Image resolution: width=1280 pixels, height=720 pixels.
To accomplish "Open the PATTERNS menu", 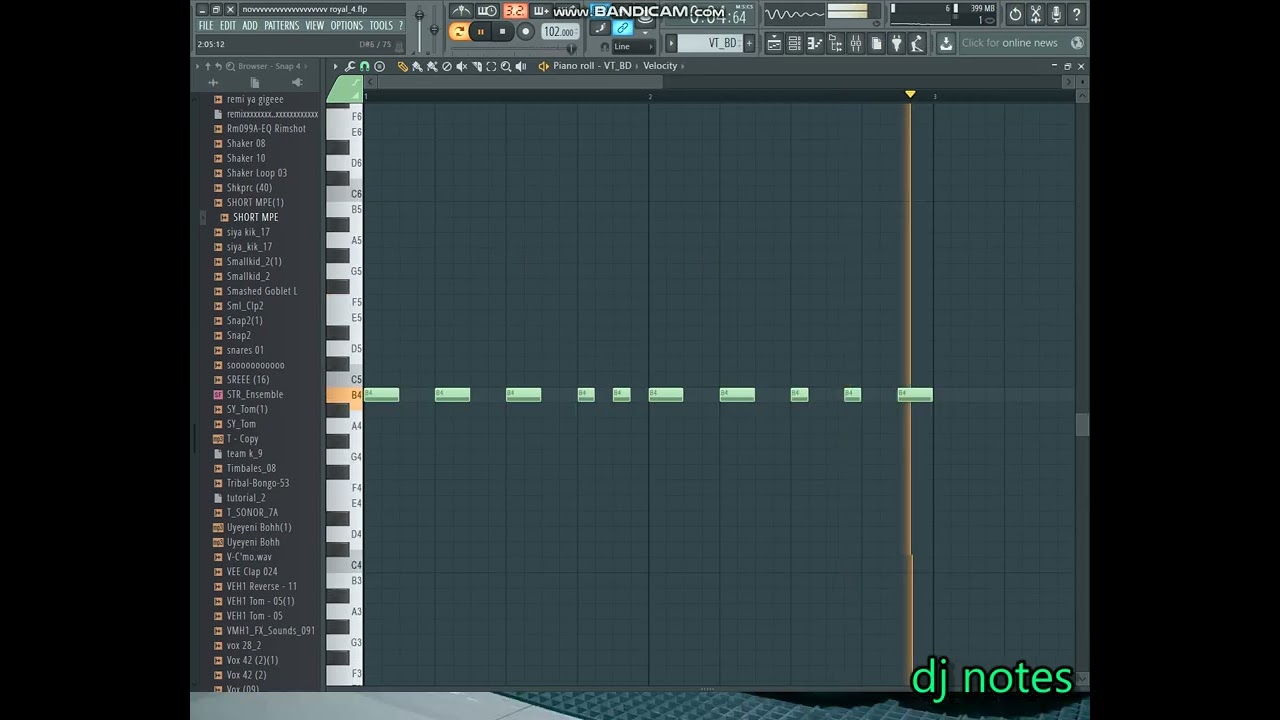I will pos(282,25).
